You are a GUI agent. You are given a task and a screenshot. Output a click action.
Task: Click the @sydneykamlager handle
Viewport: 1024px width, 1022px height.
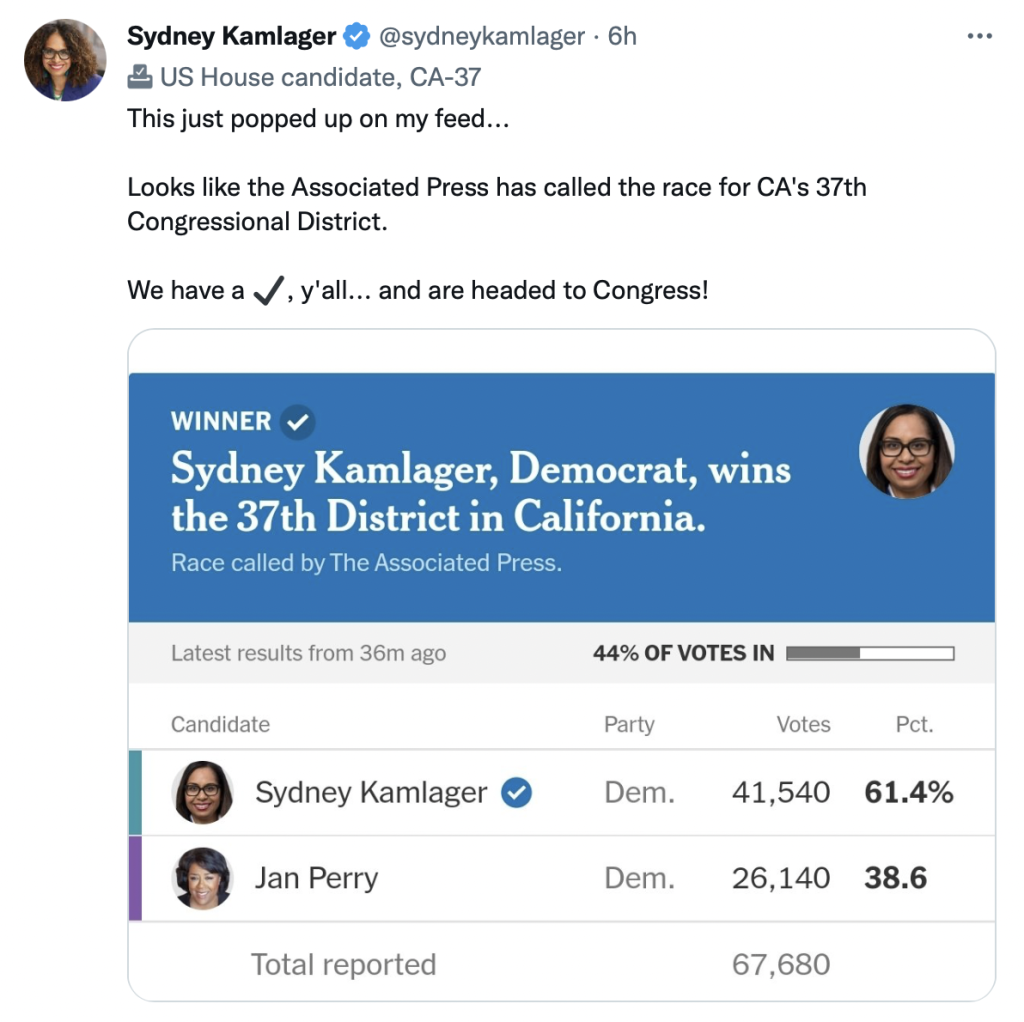(x=481, y=37)
